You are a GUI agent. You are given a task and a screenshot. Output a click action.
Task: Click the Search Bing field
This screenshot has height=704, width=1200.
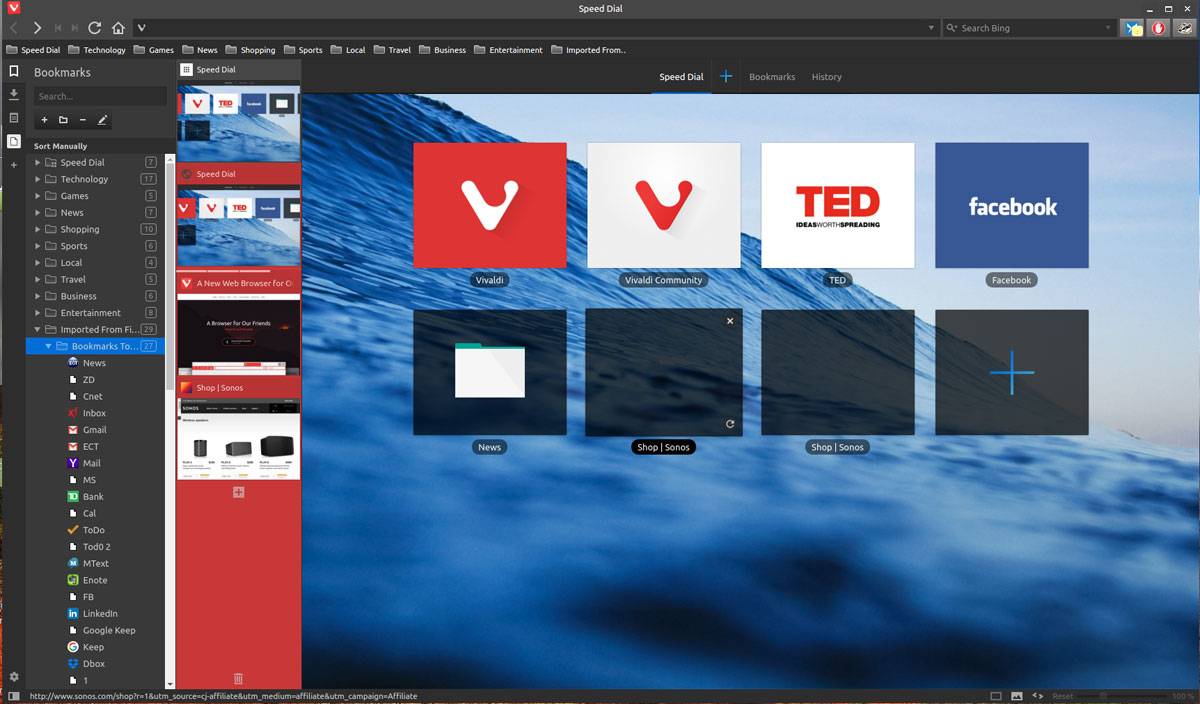pos(1030,28)
